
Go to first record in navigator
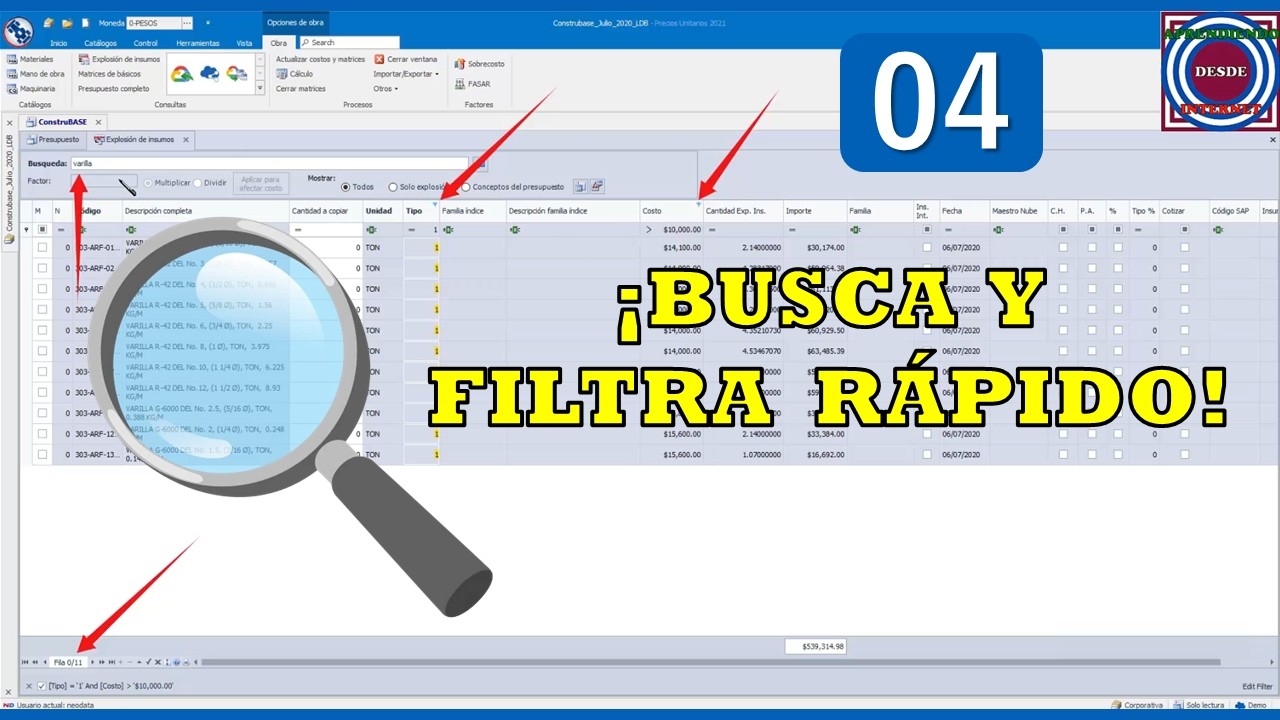click(x=26, y=662)
